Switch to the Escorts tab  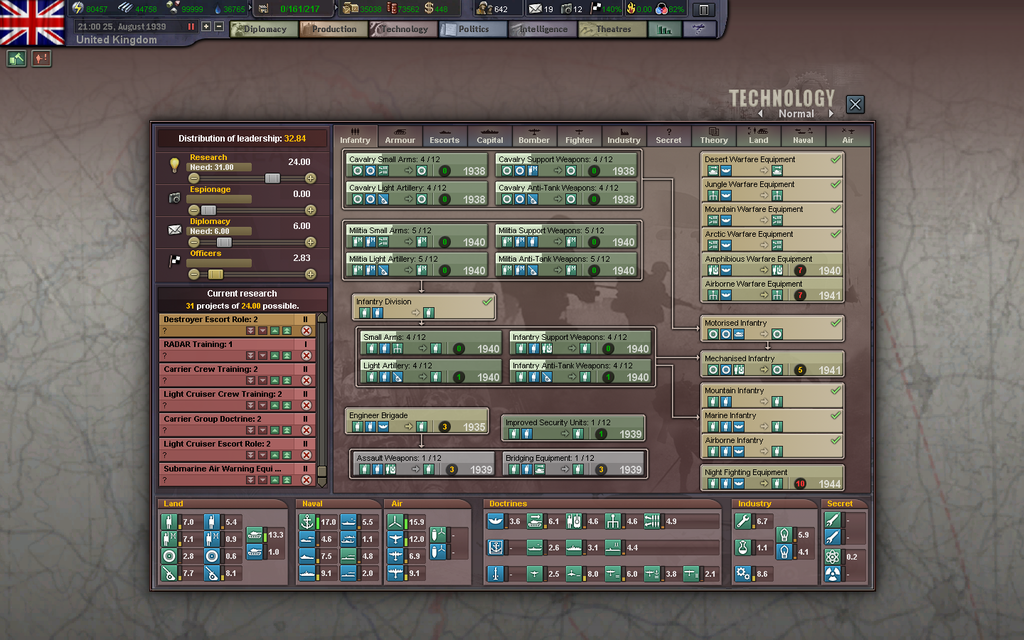click(x=444, y=136)
